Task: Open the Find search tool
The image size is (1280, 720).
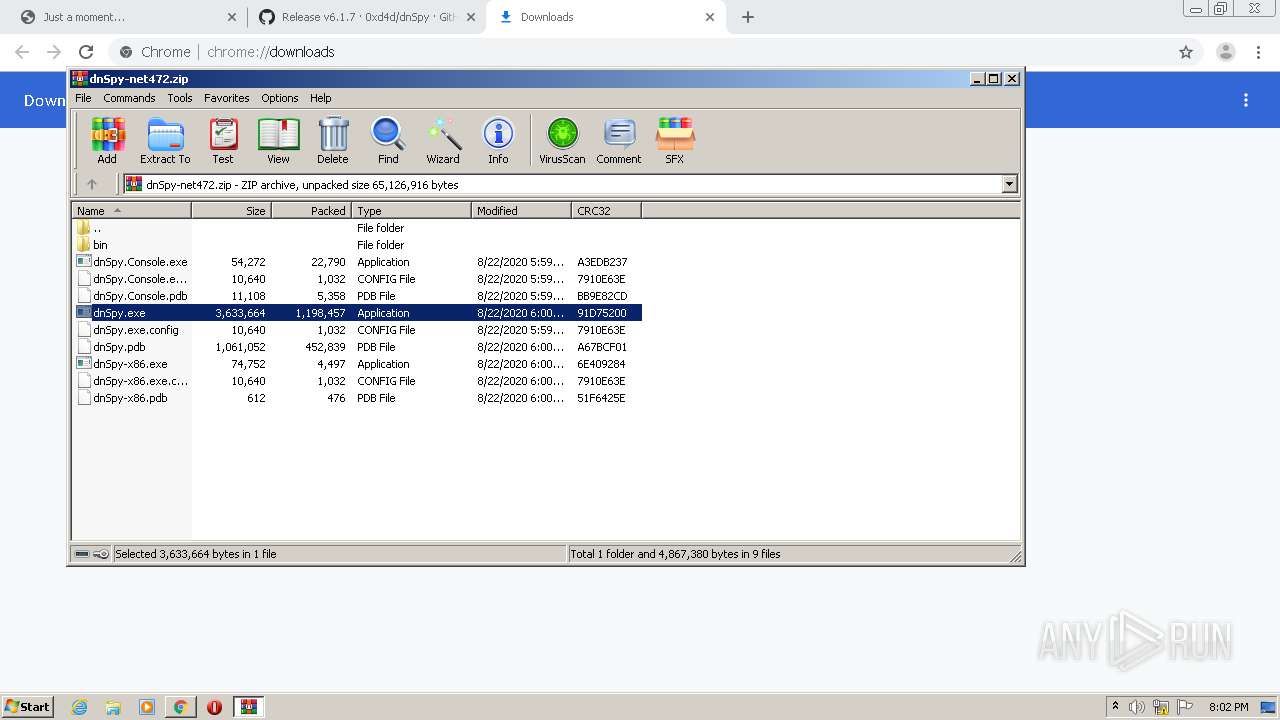Action: tap(388, 140)
